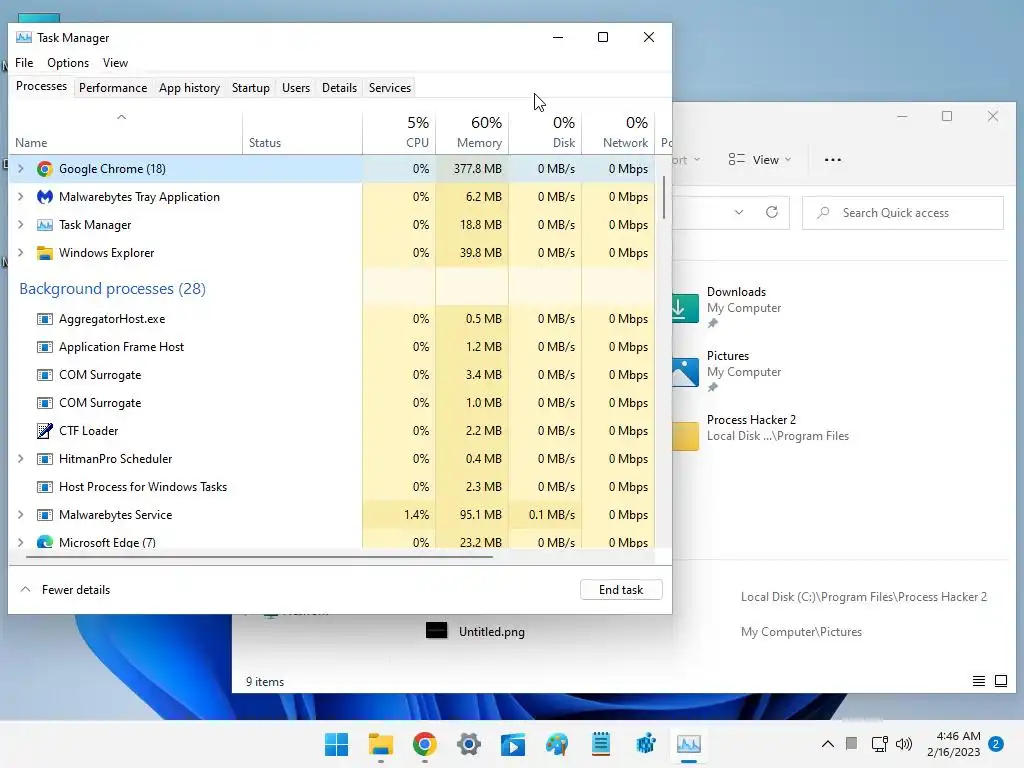Click the Task Manager process row icon

pyautogui.click(x=44, y=225)
